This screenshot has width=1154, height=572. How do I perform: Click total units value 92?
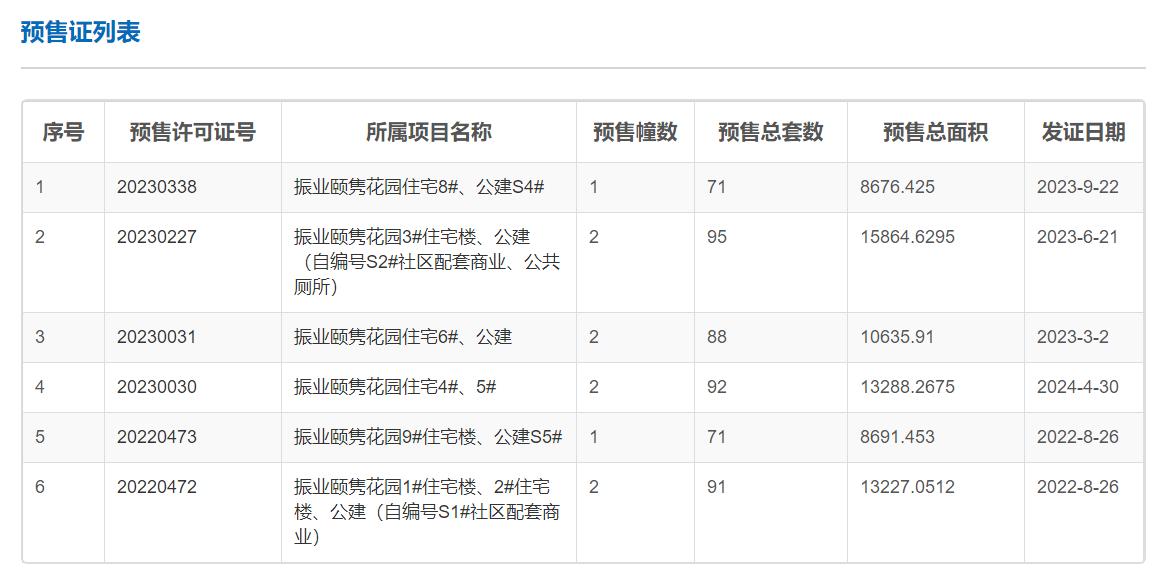pos(716,387)
